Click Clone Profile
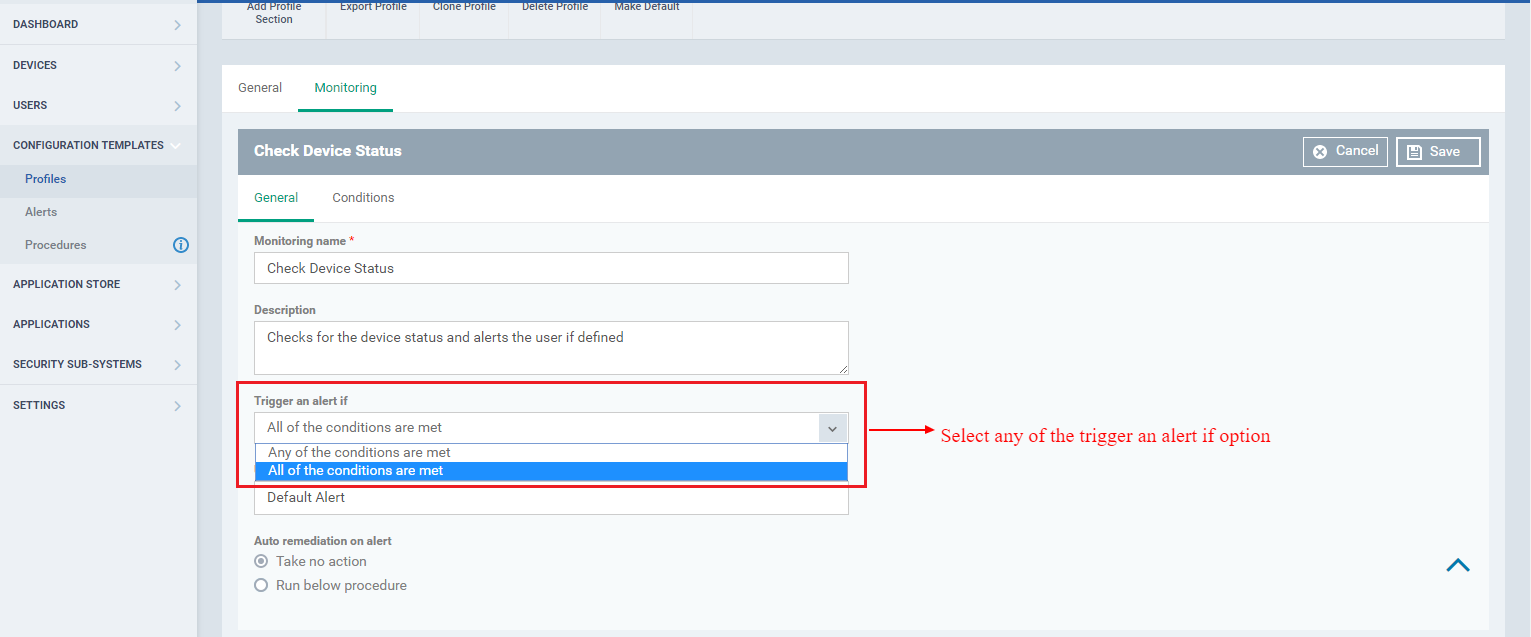 (464, 8)
